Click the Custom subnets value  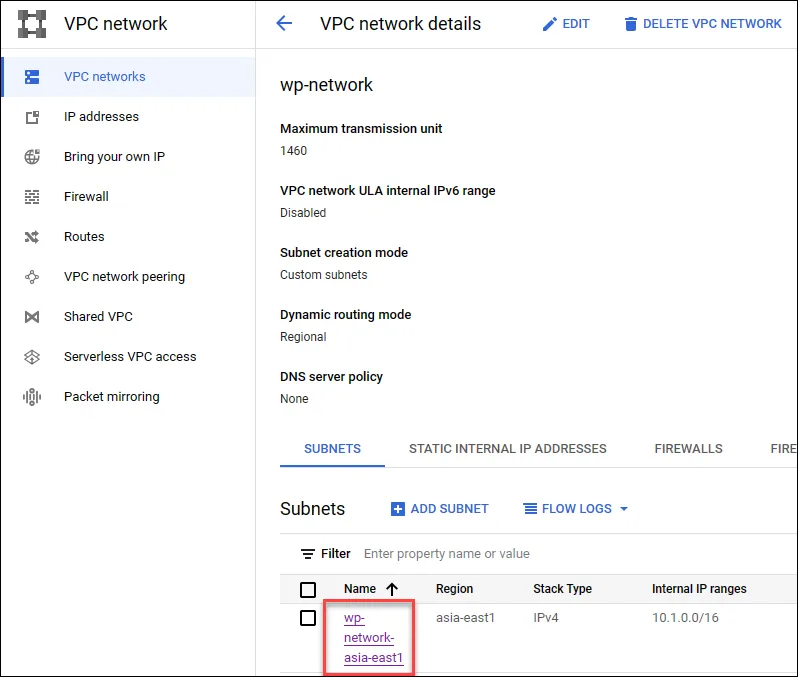tap(324, 275)
